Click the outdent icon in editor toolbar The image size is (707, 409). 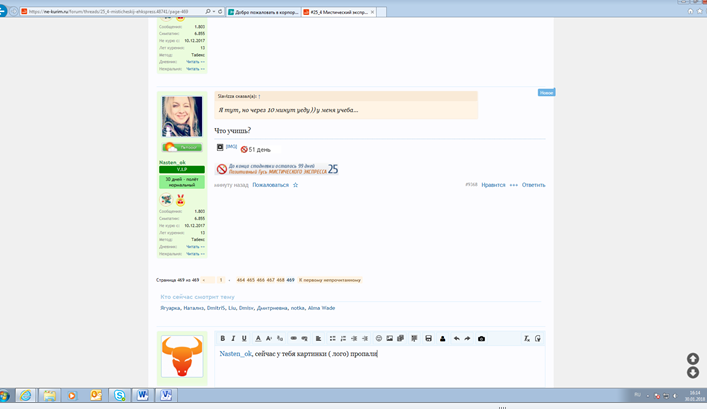[x=354, y=338]
